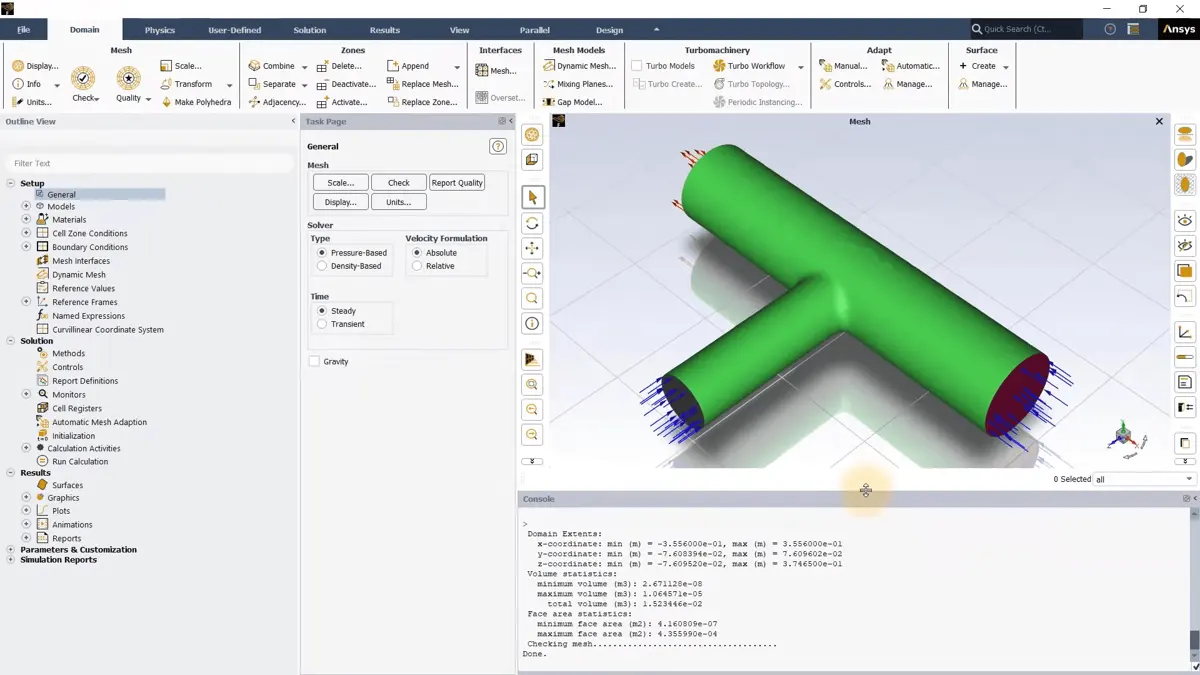Screen dimensions: 1200x675
Task: Switch to the Solution ribbon tab
Action: pos(309,30)
